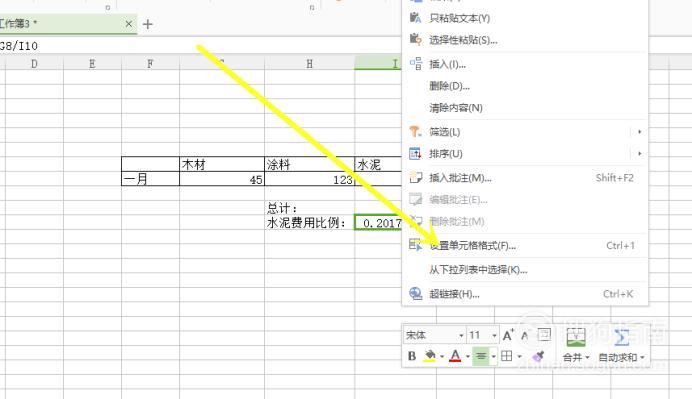Expand the borders dropdown arrow
This screenshot has width=692, height=399.
pyautogui.click(x=519, y=356)
